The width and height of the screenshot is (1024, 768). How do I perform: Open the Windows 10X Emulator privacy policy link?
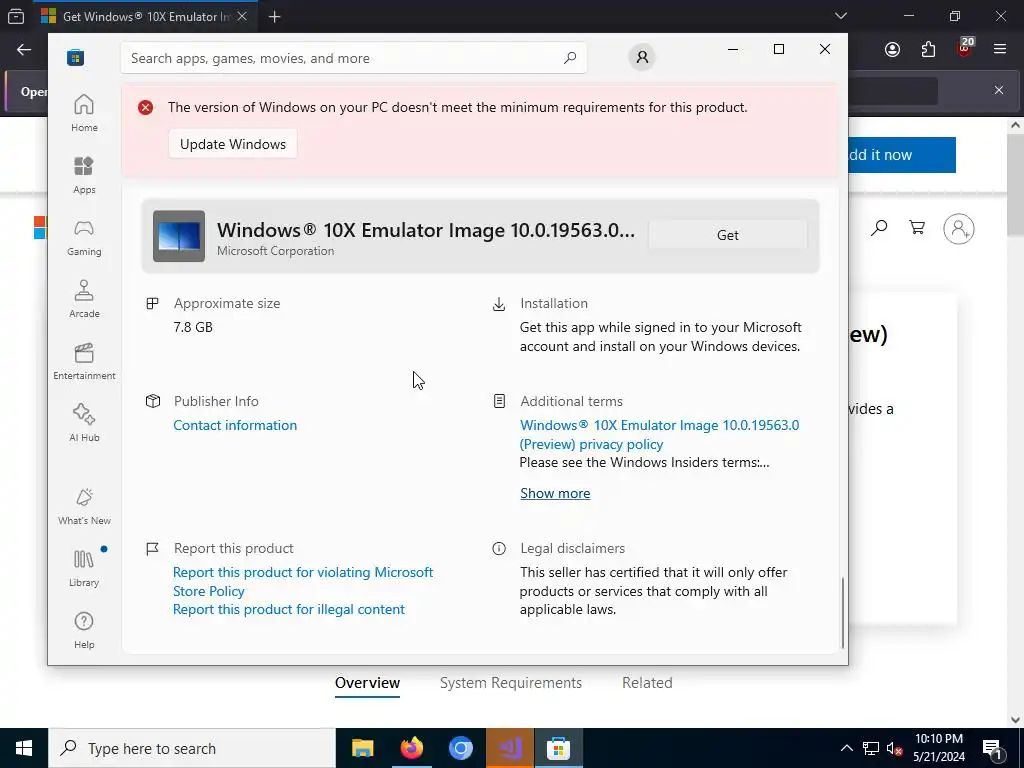660,434
